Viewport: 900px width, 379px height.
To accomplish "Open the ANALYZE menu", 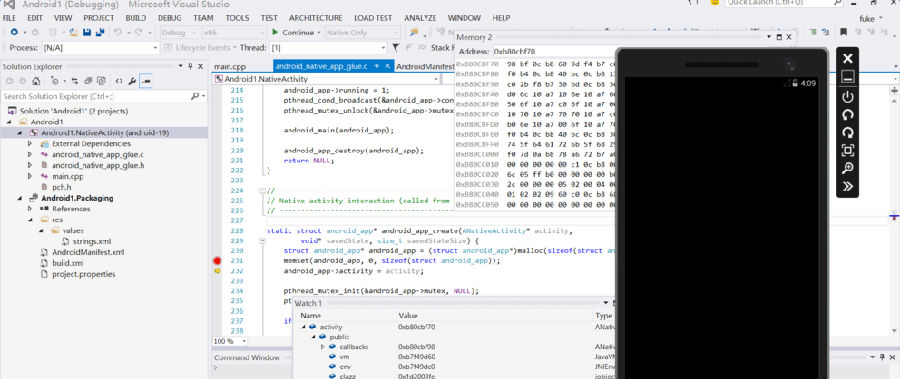I will [x=420, y=18].
